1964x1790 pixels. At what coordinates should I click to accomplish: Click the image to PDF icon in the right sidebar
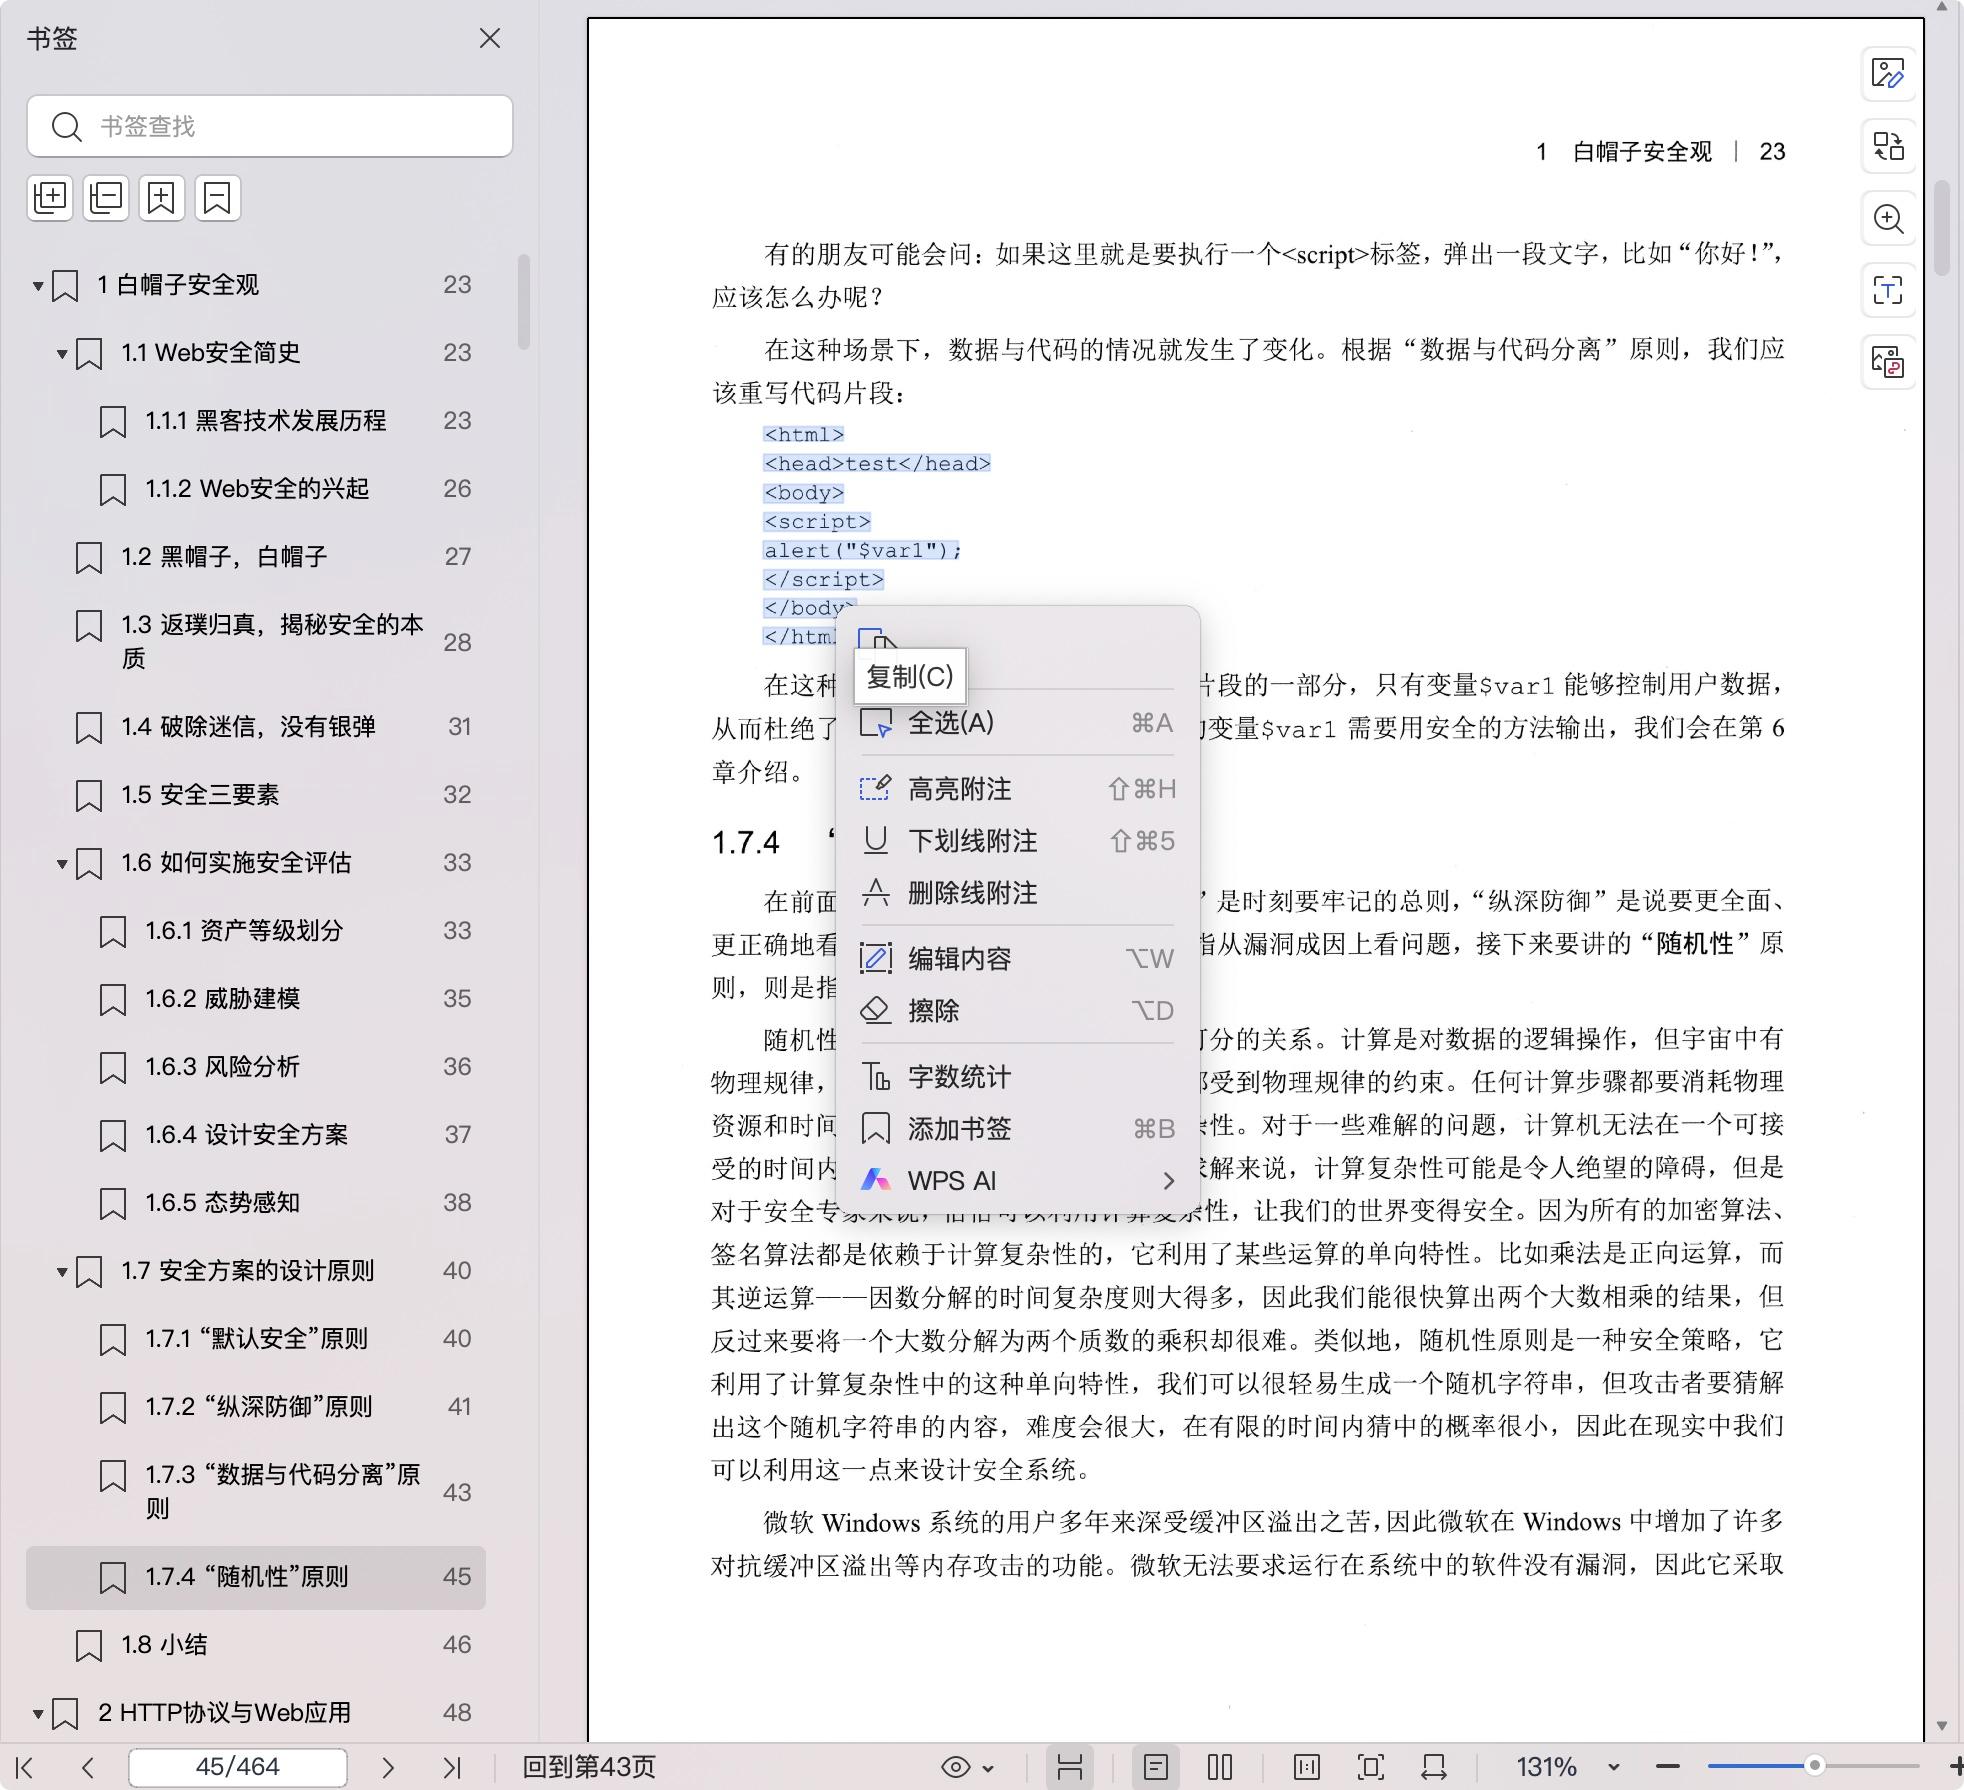pos(1888,362)
